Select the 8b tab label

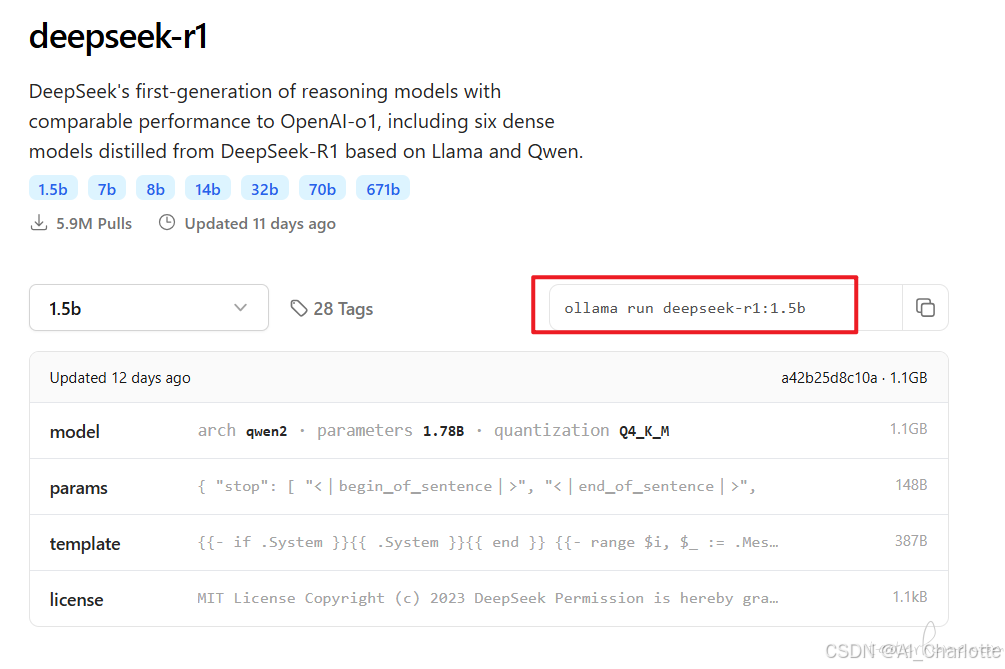(155, 188)
